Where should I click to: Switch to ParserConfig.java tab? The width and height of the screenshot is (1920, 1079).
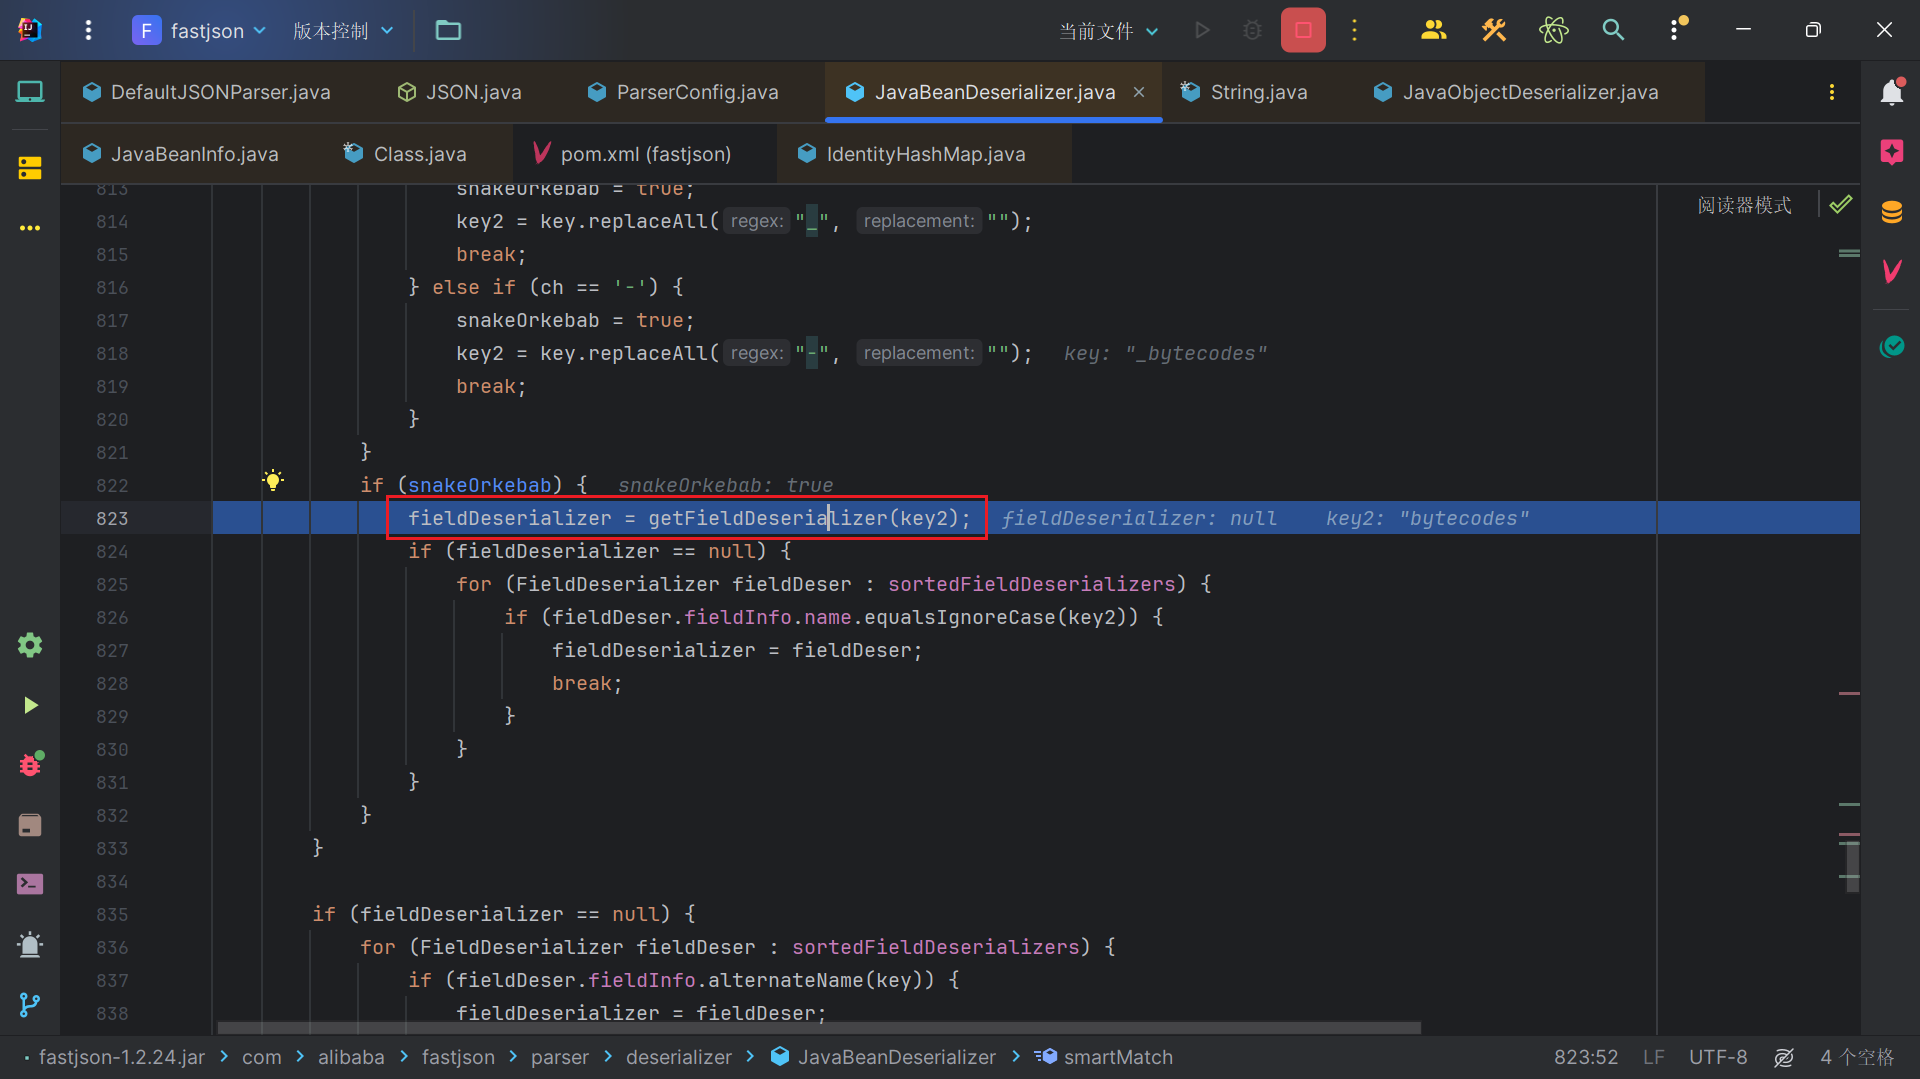coord(683,92)
